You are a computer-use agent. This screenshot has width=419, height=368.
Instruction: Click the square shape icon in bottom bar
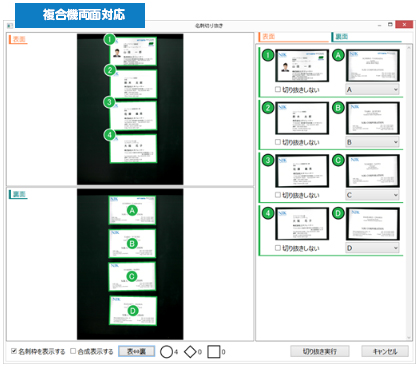[214, 352]
